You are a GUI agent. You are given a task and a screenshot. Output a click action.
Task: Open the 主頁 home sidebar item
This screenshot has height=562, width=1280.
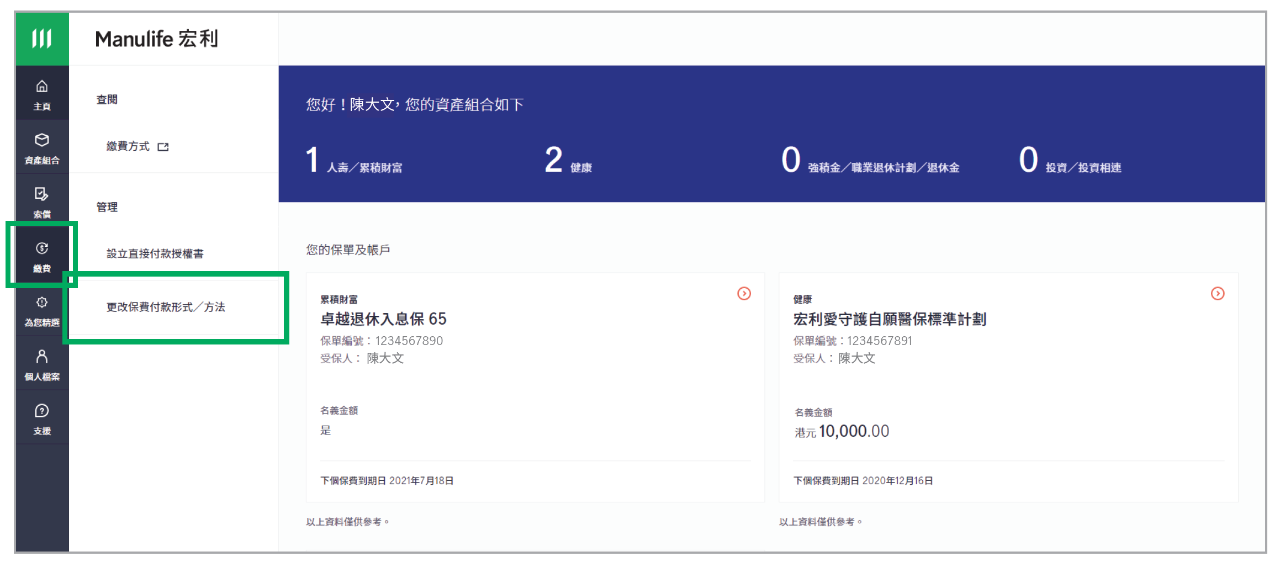click(42, 93)
